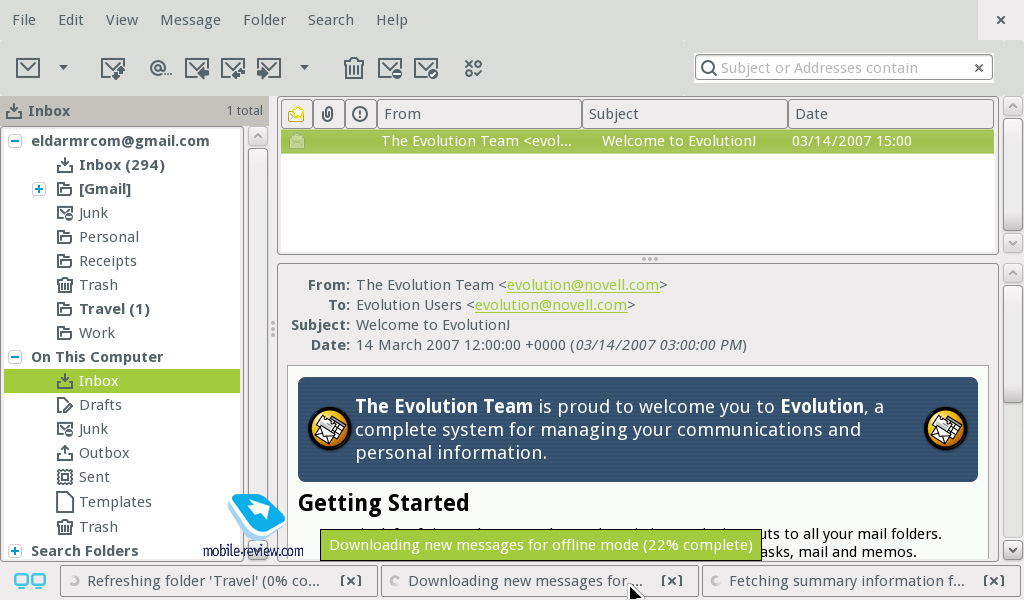Click the search magnifier icon
The image size is (1024, 600).
(x=708, y=68)
